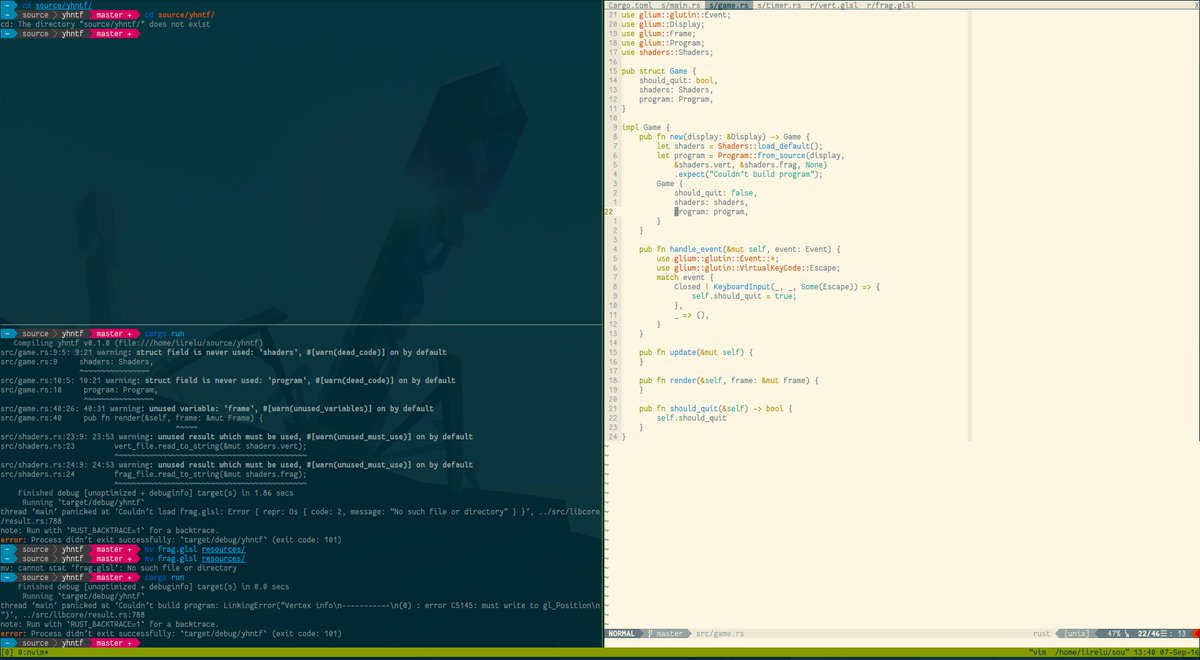This screenshot has width=1200, height=660.
Task: Click the [unix] file format indicator
Action: coord(1076,633)
